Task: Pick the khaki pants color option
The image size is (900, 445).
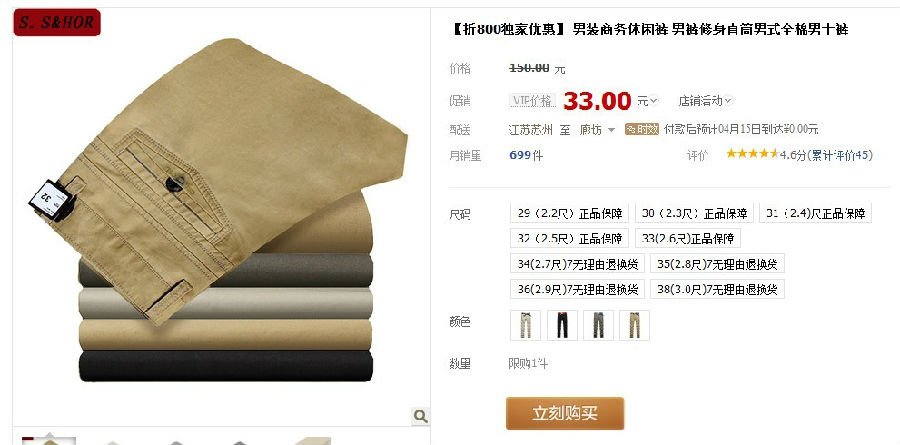Action: point(634,325)
